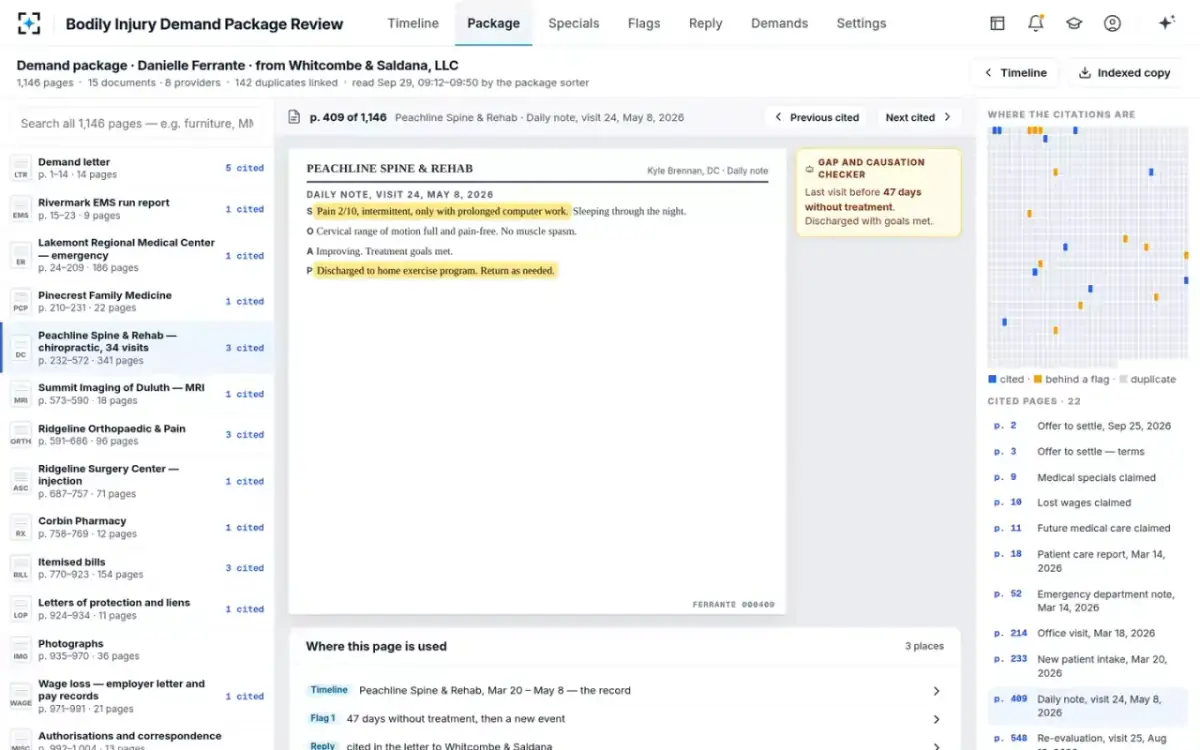This screenshot has width=1200, height=750.
Task: Open the notifications bell
Action: (x=1036, y=23)
